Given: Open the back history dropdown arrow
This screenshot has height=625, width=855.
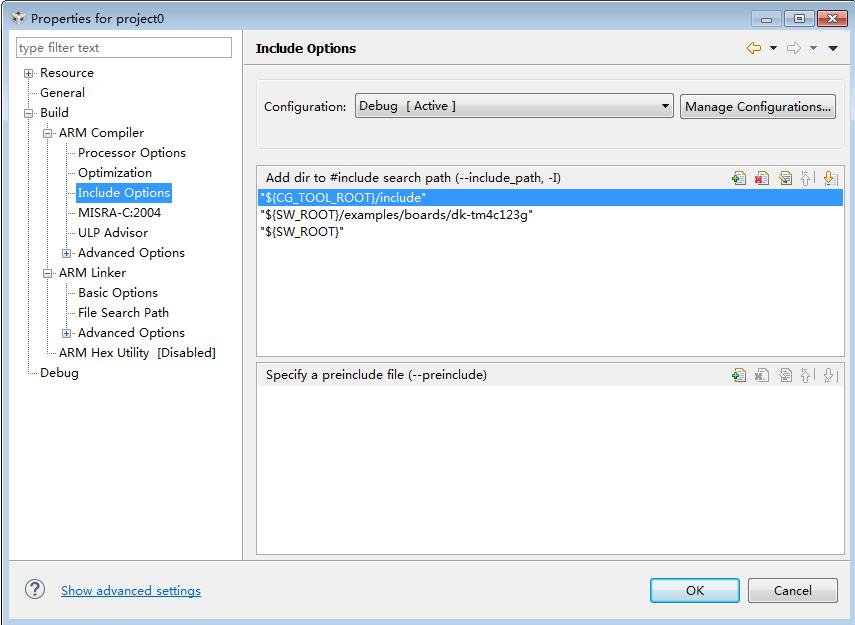Looking at the screenshot, I should pyautogui.click(x=773, y=48).
